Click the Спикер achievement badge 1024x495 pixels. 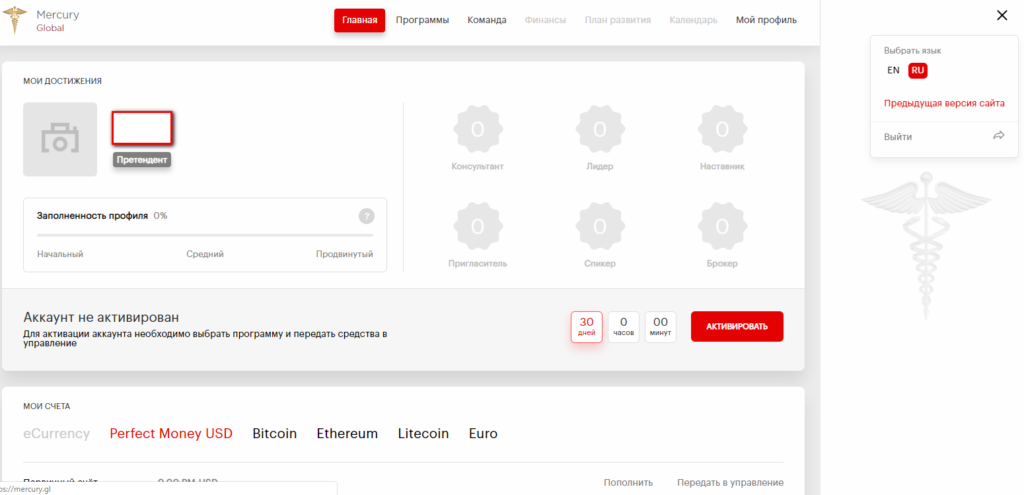(x=600, y=227)
